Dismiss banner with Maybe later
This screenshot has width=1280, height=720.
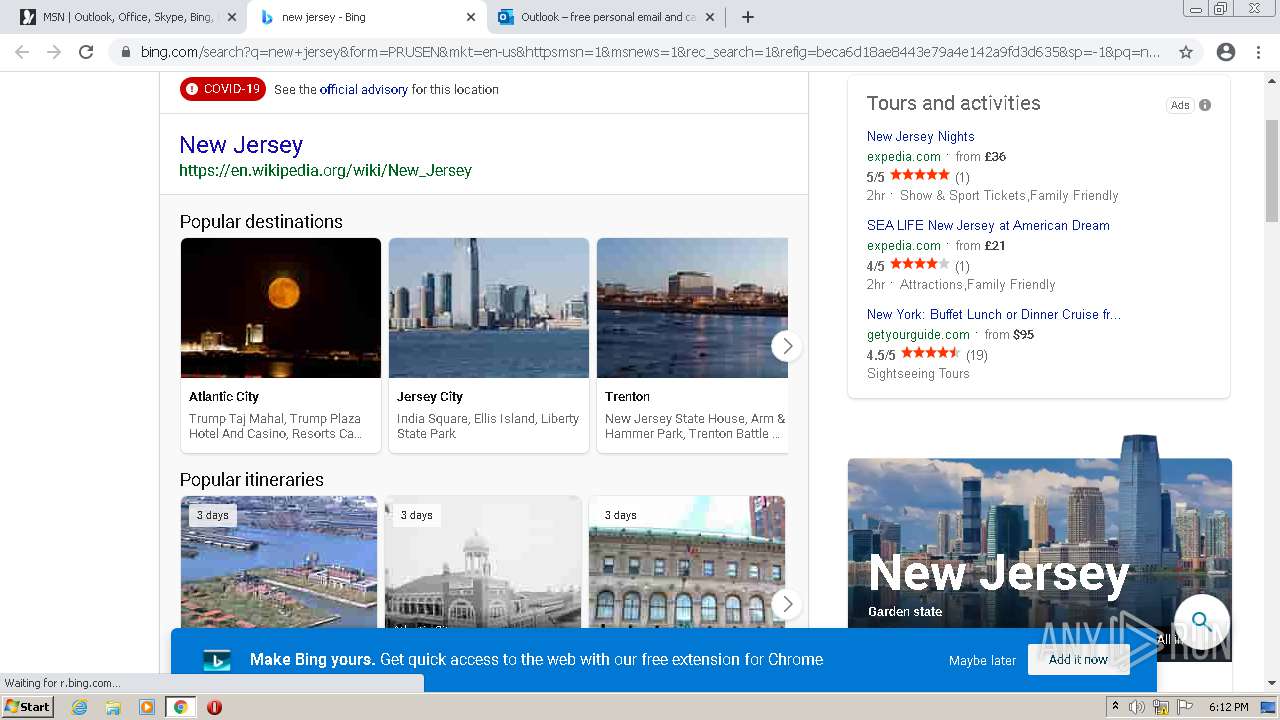(x=982, y=660)
